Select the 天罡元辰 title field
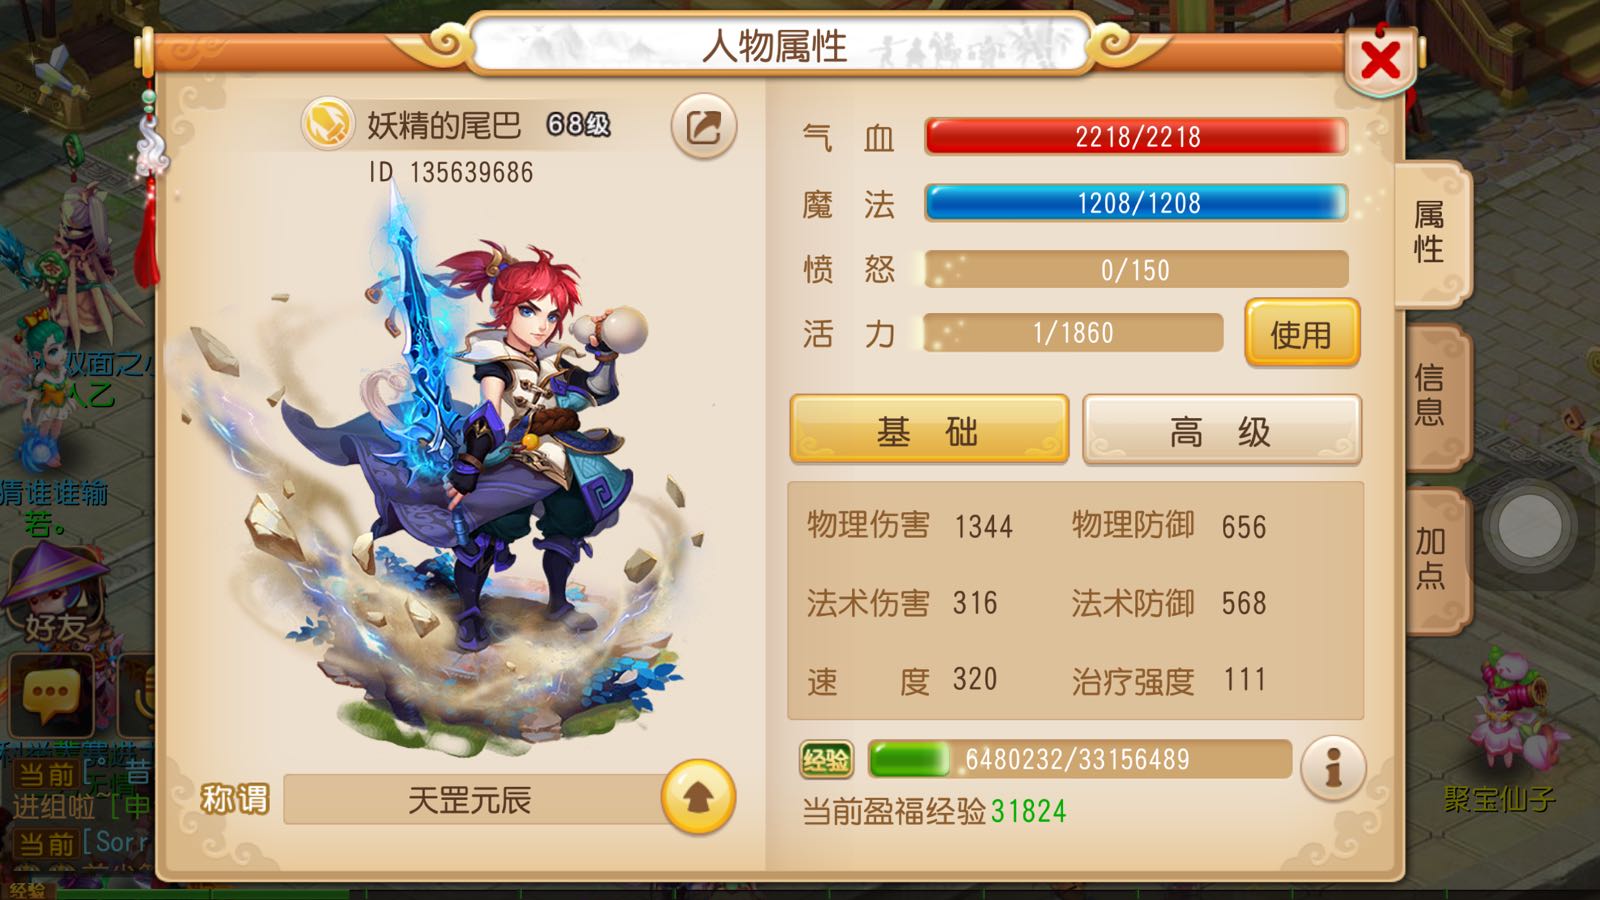This screenshot has height=900, width=1600. tap(472, 800)
